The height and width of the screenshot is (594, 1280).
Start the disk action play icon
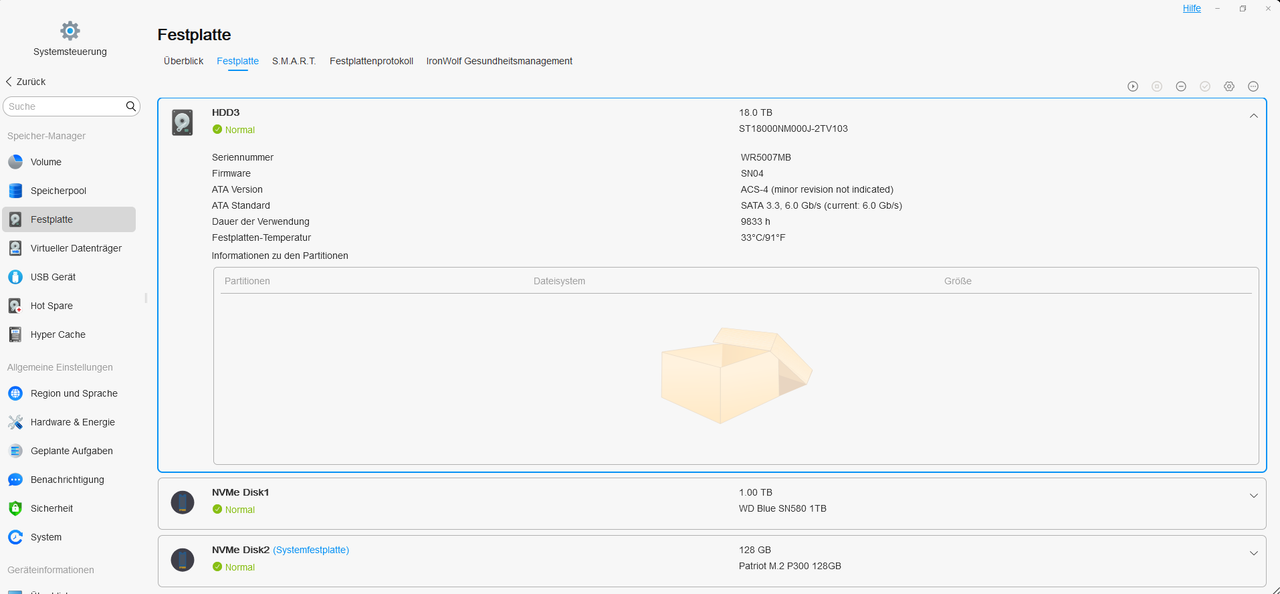[1133, 87]
